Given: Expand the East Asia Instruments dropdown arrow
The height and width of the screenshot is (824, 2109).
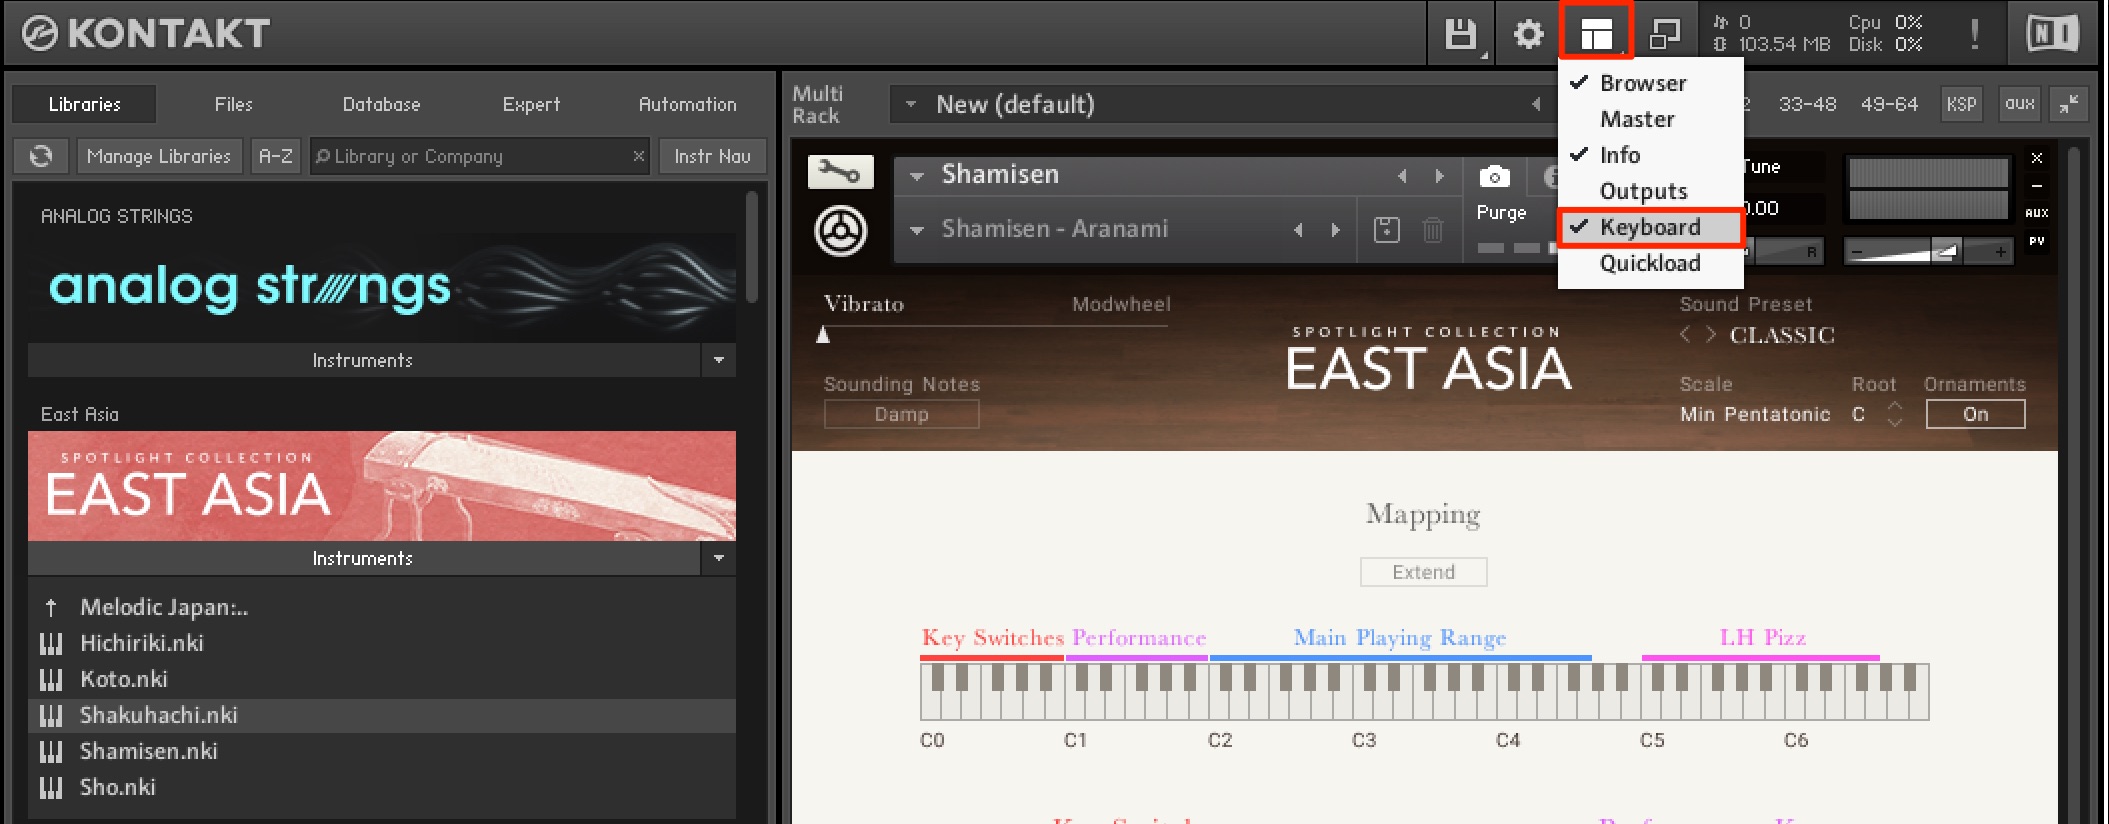Looking at the screenshot, I should 719,558.
